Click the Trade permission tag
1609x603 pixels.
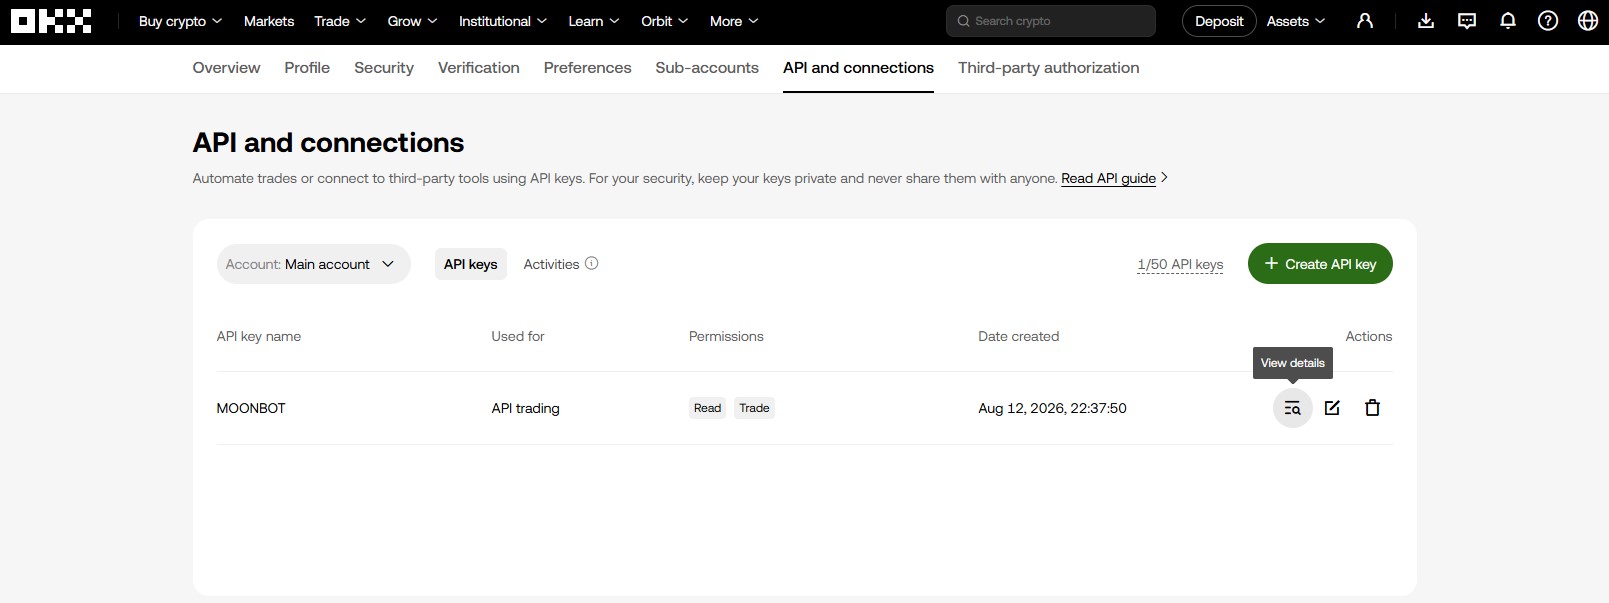[754, 408]
